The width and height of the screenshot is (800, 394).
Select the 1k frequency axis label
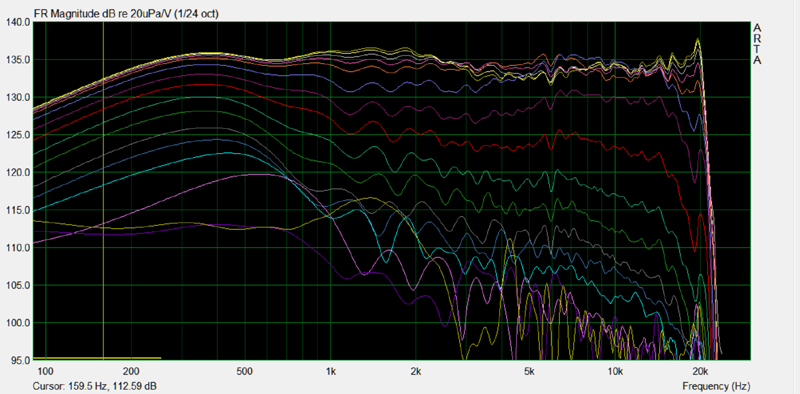tap(331, 371)
